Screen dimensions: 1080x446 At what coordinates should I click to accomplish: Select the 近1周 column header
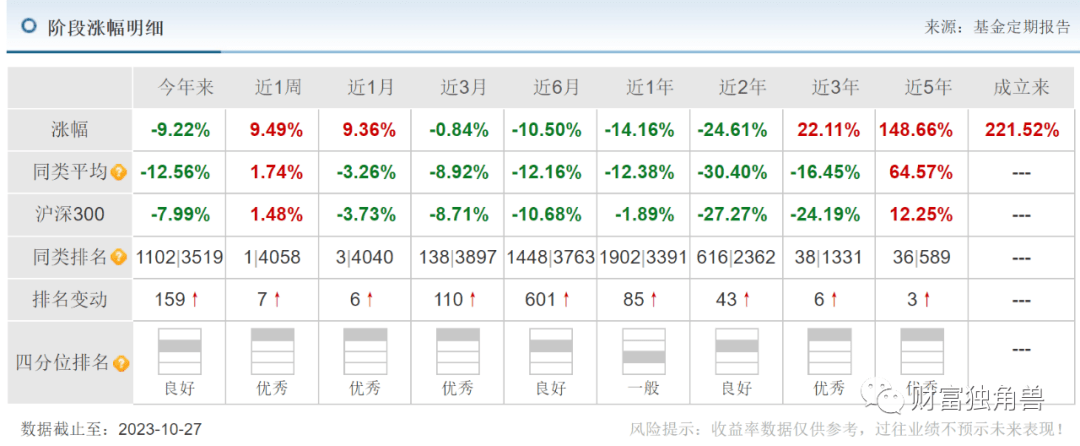[276, 88]
